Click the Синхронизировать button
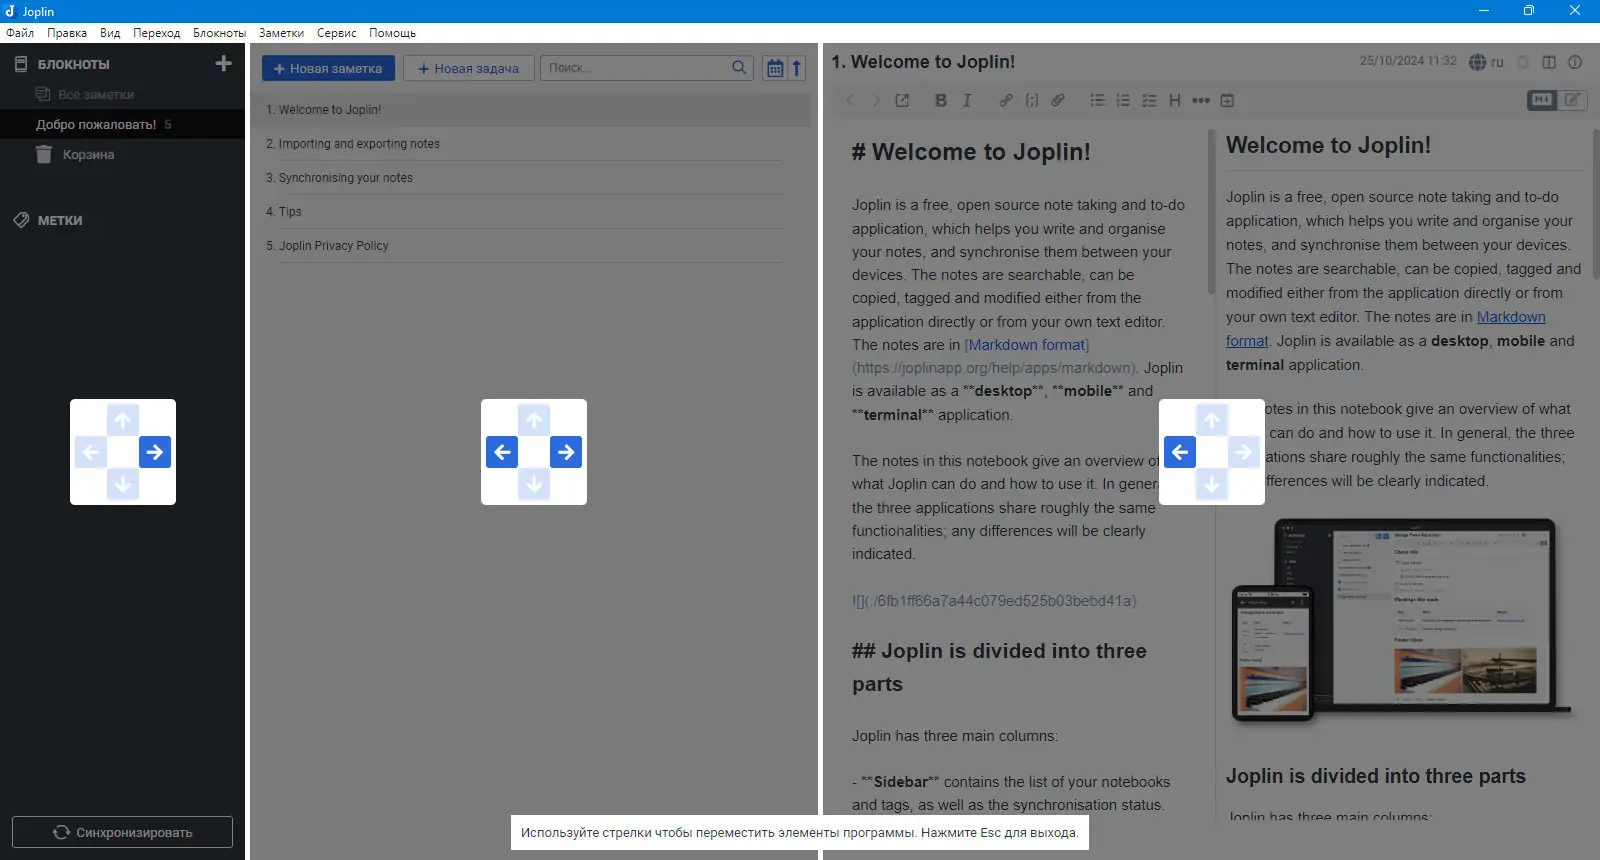 122,832
